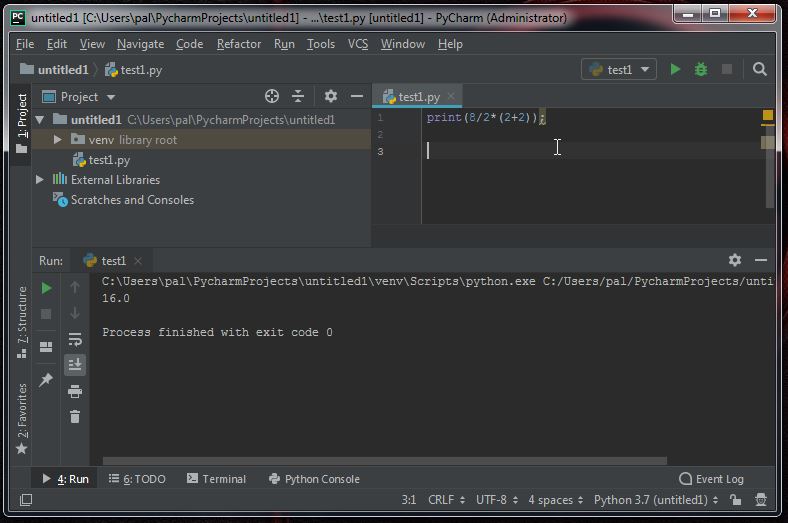The image size is (788, 523).
Task: Clear output with the trash icon
Action: point(75,416)
